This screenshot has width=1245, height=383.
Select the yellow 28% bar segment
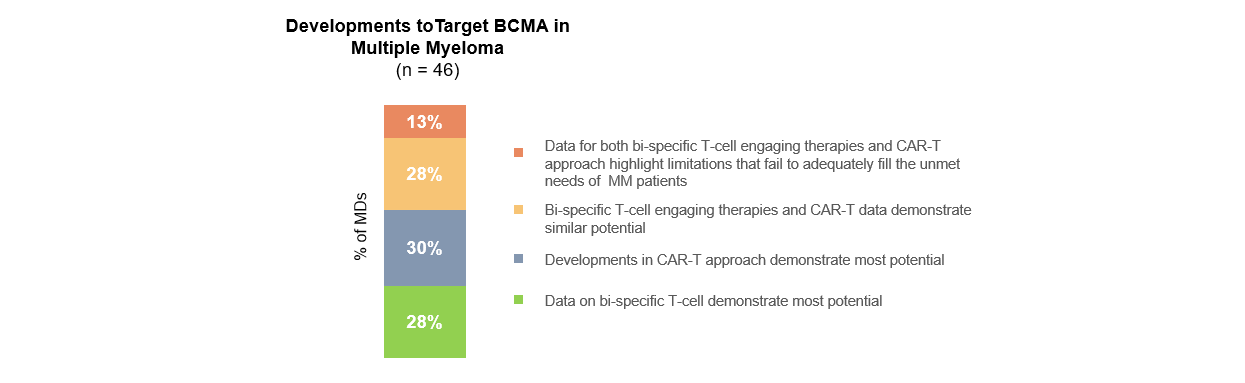425,174
